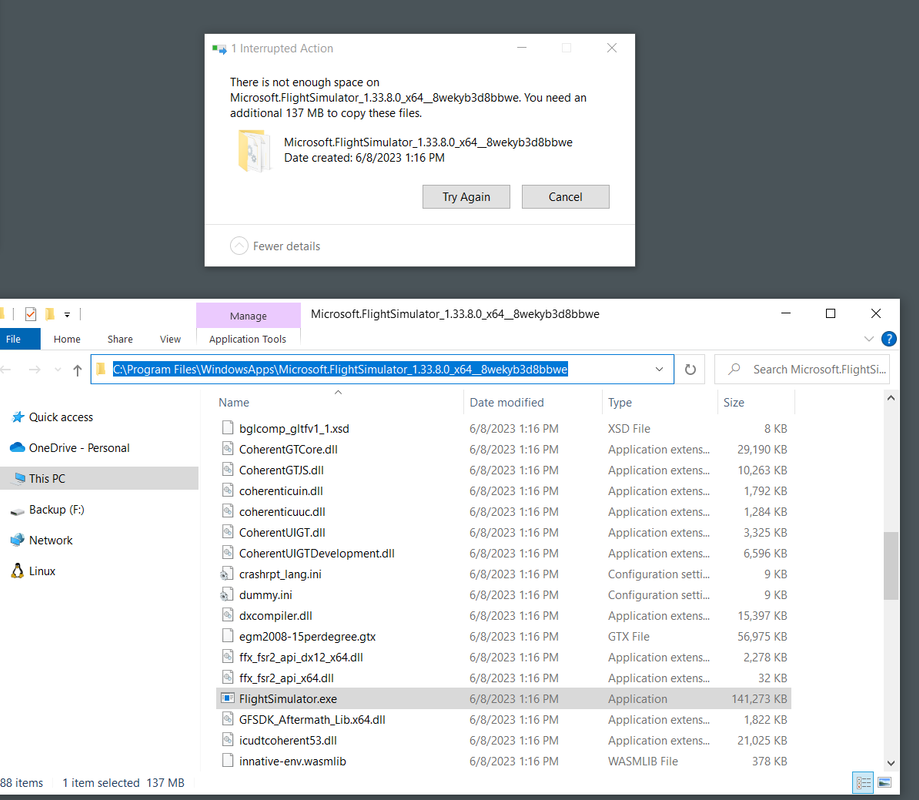919x800 pixels.
Task: Open Customize Quick Access Toolbar dropdown
Action: click(x=67, y=315)
